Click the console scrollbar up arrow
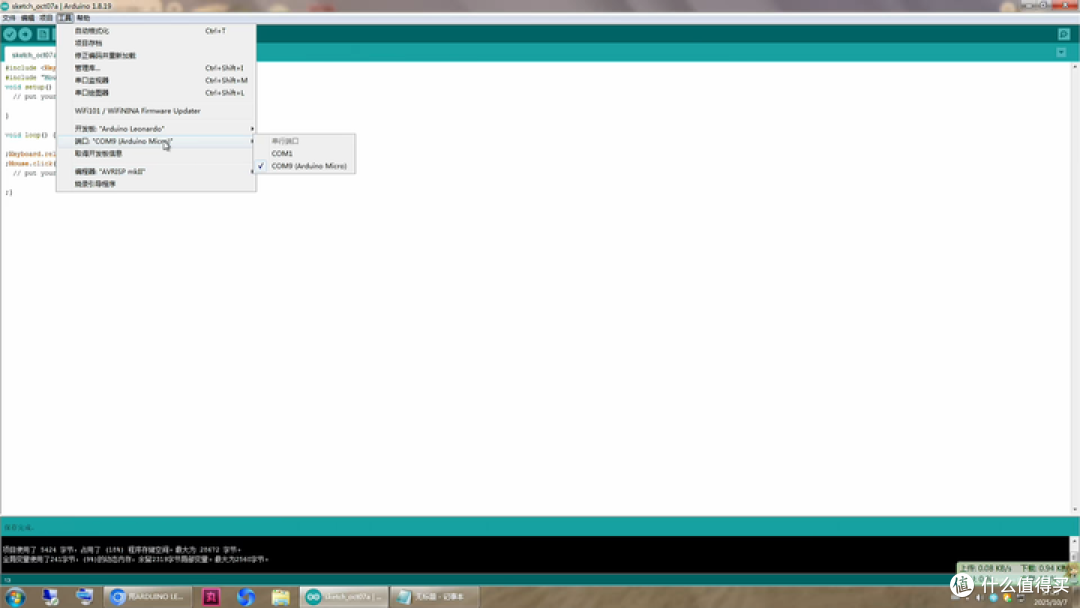 coord(1074,541)
